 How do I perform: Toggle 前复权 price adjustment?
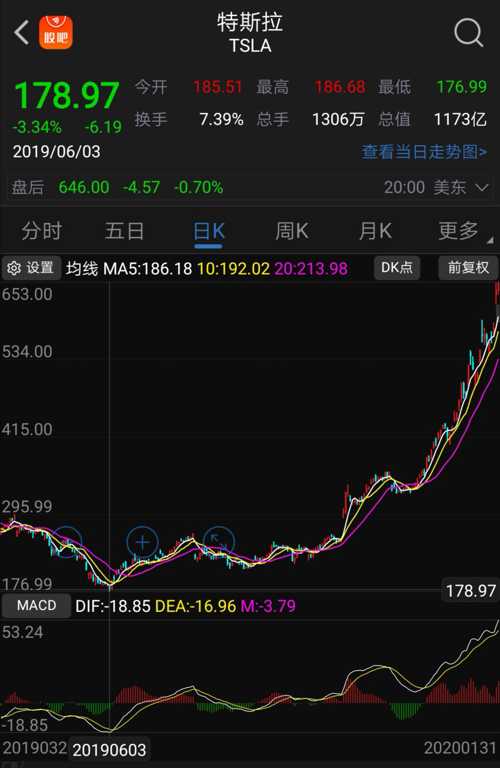click(x=468, y=267)
